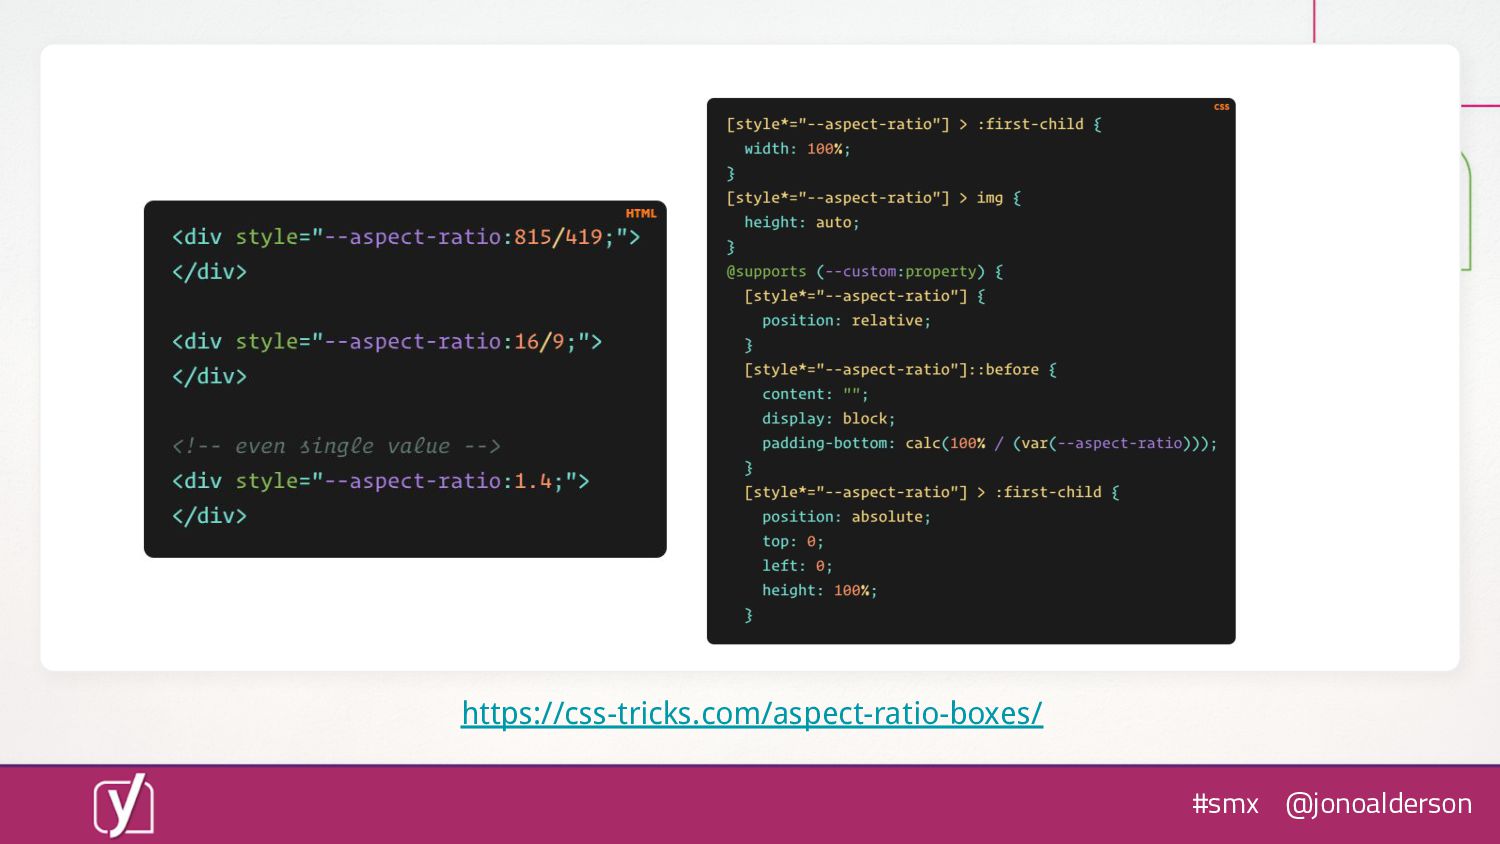Click the div with aspect-ratio 815/419 line
1500x844 pixels.
[406, 237]
